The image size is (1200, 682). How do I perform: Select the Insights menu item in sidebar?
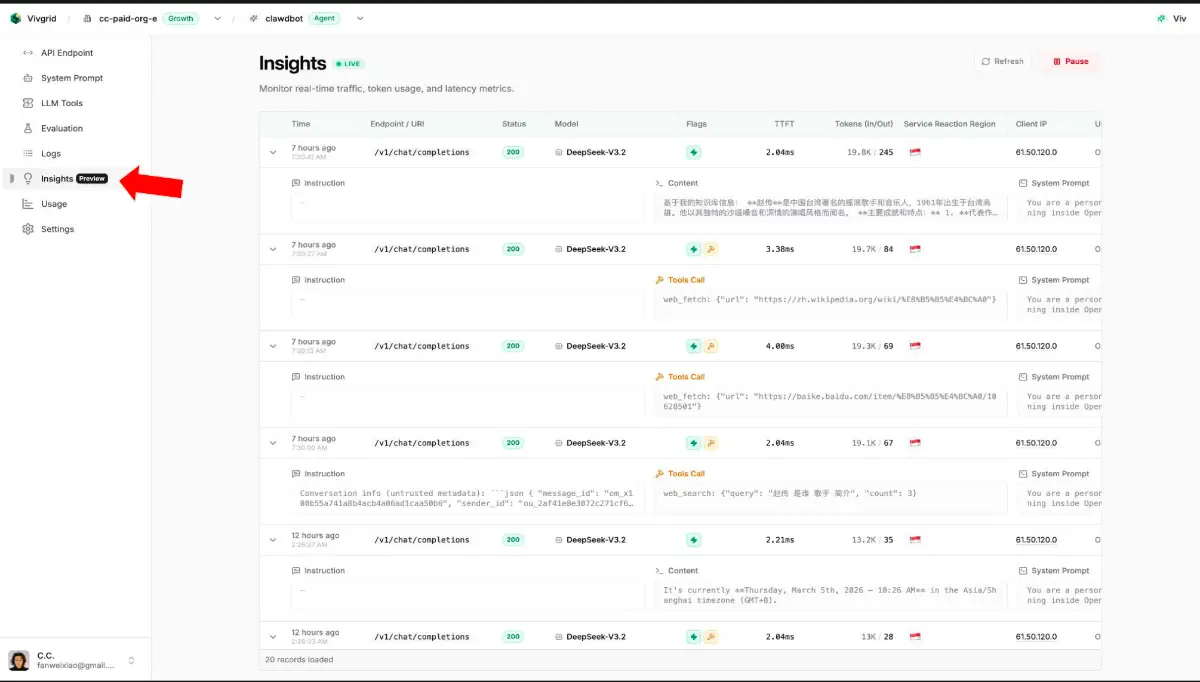[56, 178]
